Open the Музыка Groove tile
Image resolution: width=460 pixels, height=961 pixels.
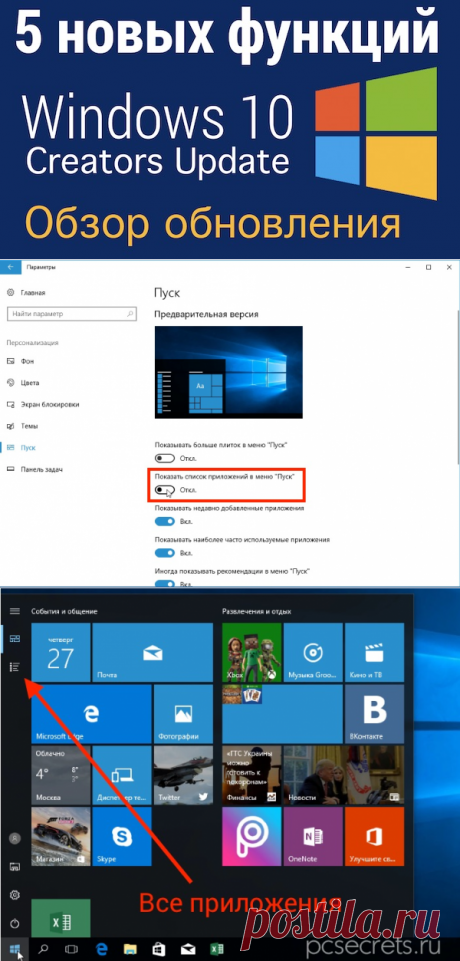tap(313, 652)
